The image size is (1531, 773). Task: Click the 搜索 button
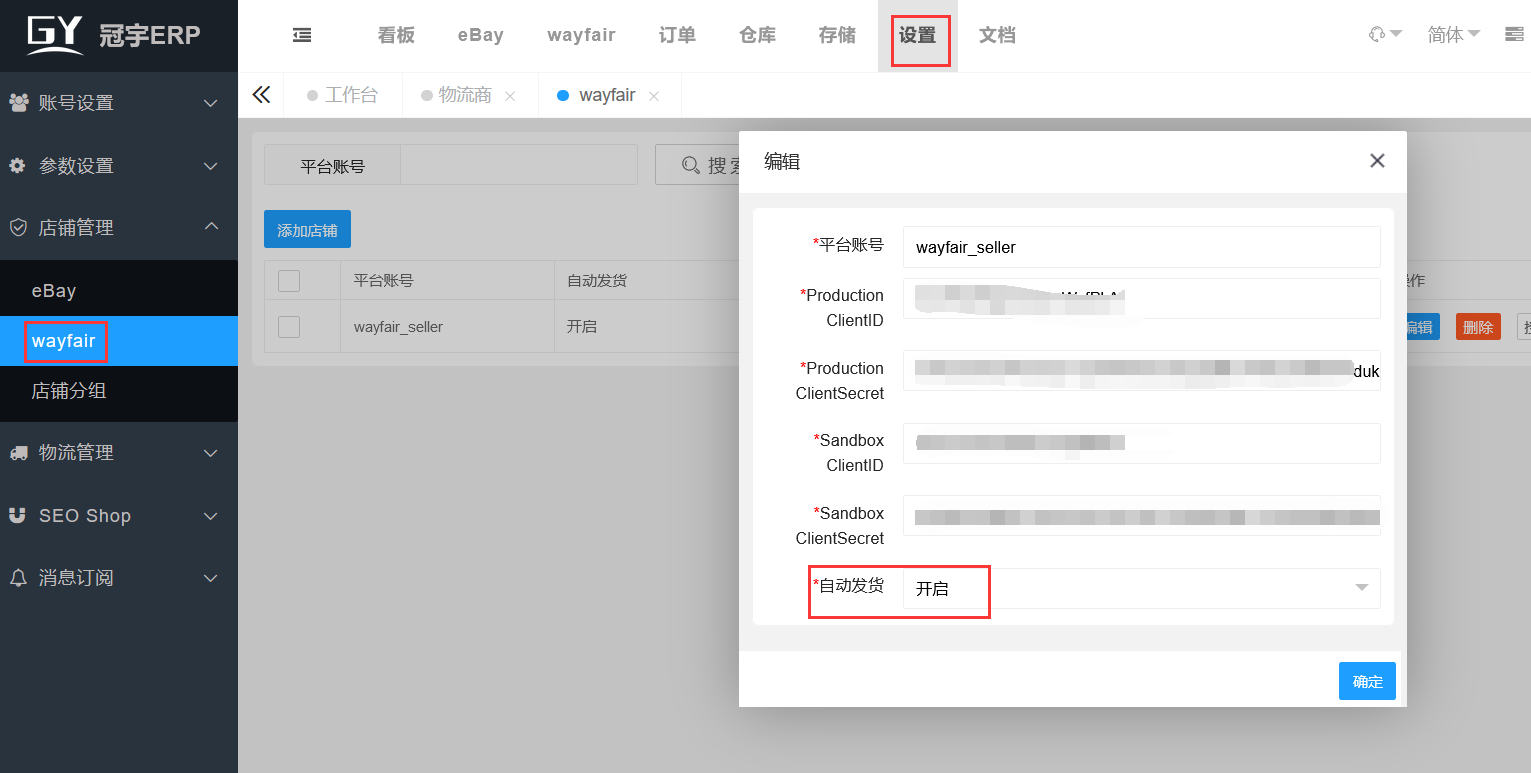pyautogui.click(x=697, y=165)
